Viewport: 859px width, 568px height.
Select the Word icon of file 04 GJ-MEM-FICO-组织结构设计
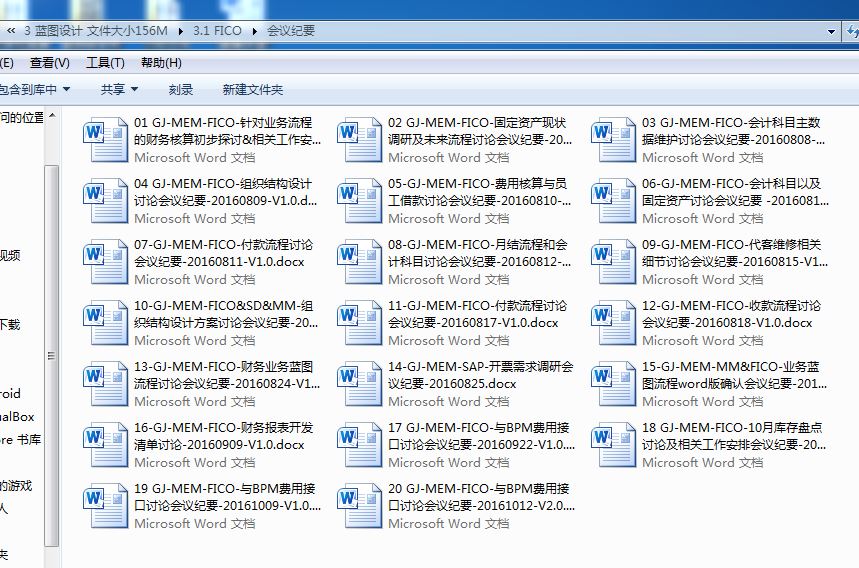coord(105,200)
